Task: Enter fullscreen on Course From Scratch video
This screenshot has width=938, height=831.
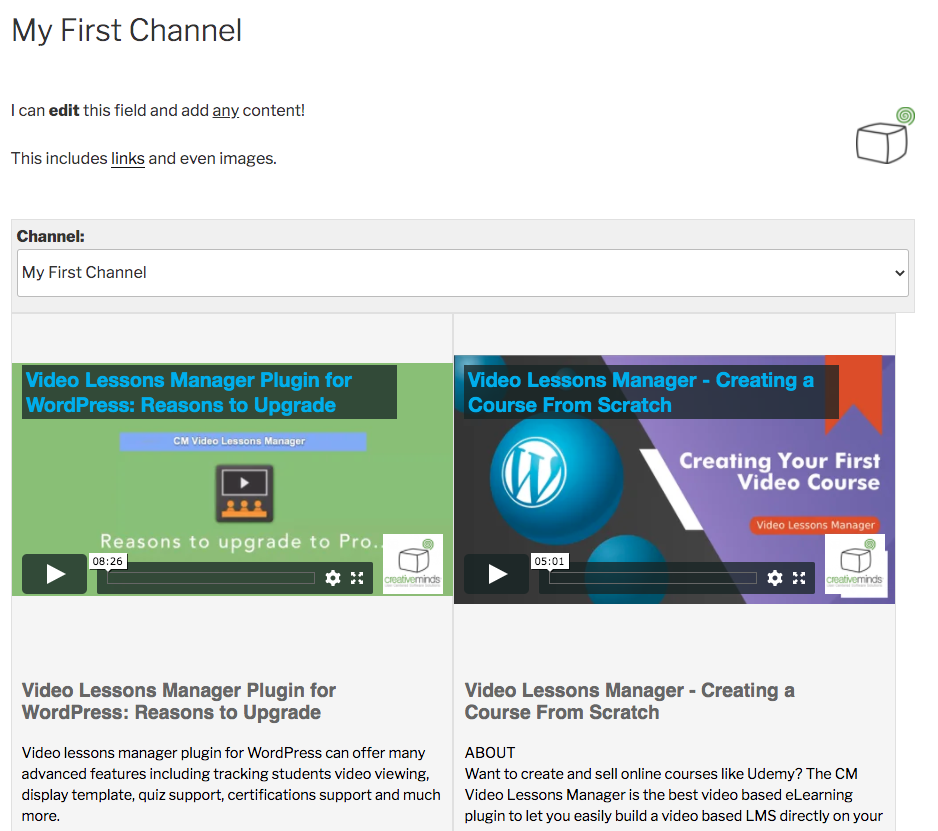Action: [799, 578]
